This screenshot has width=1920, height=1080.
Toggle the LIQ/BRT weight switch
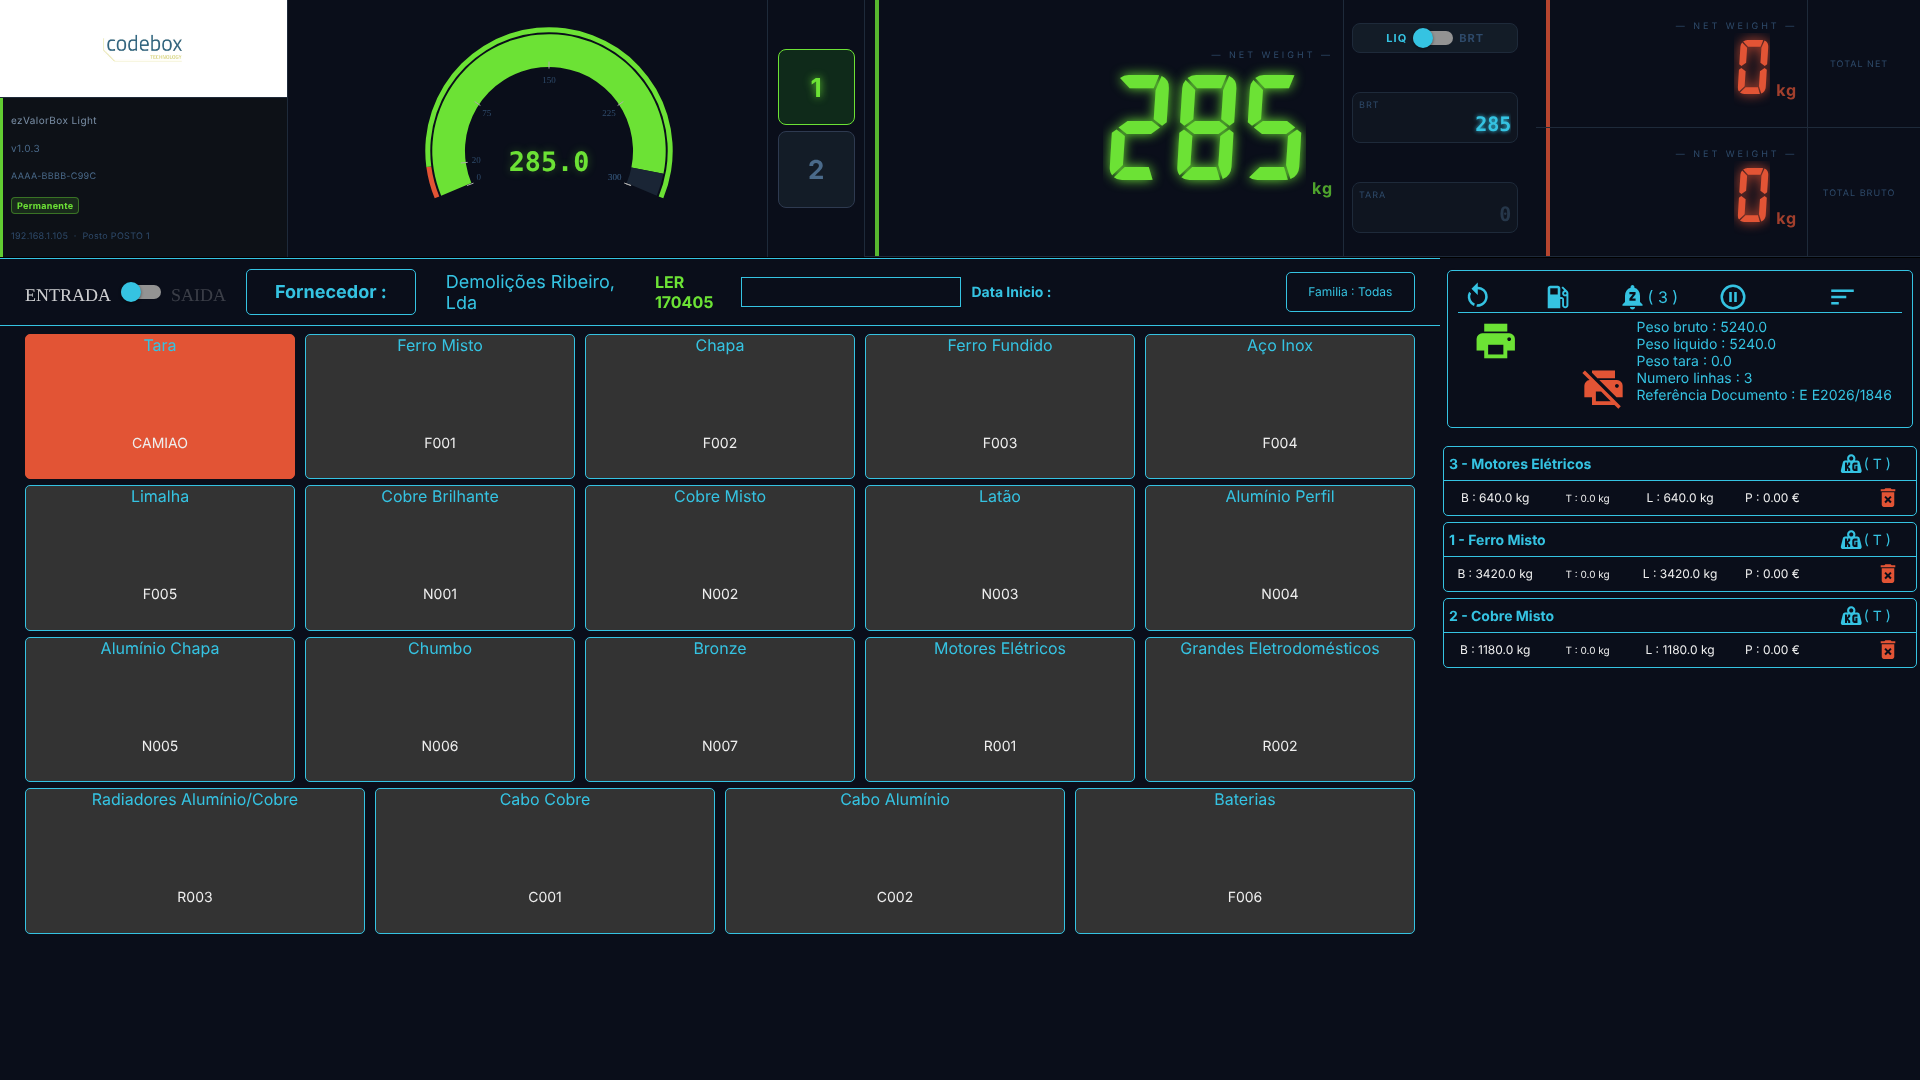1433,38
